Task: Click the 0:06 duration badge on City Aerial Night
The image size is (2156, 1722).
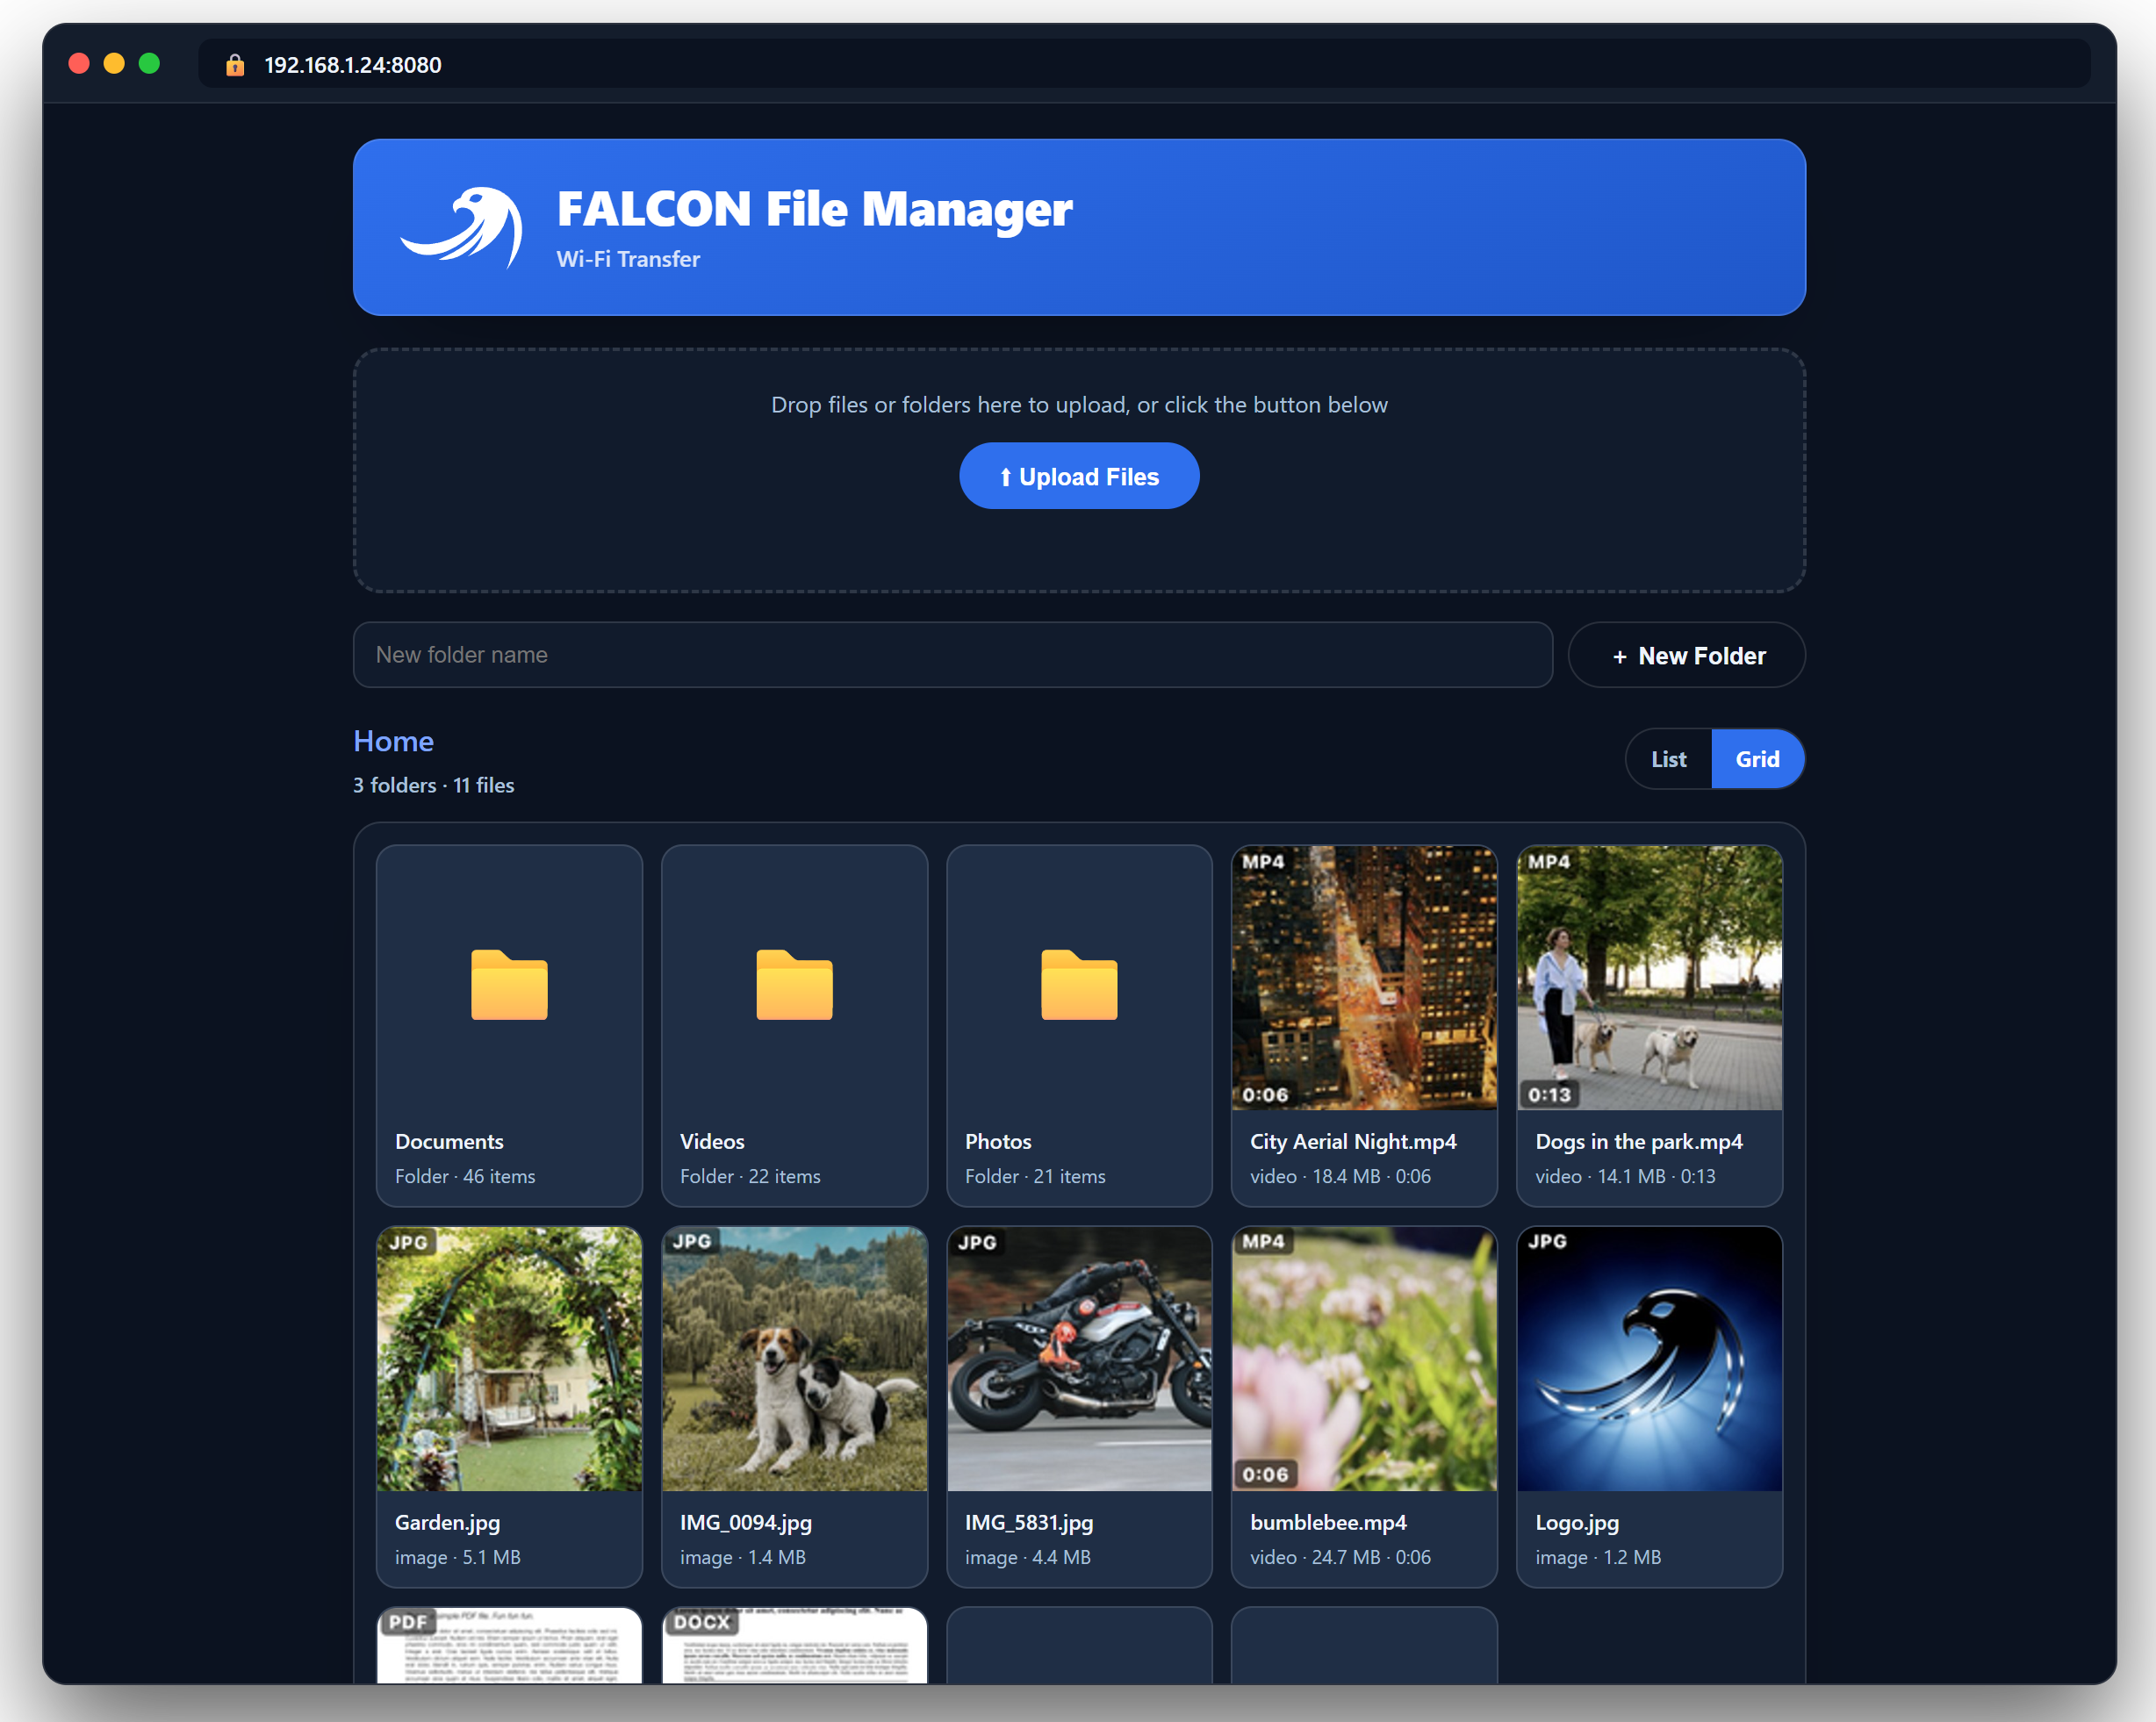Action: click(x=1265, y=1095)
